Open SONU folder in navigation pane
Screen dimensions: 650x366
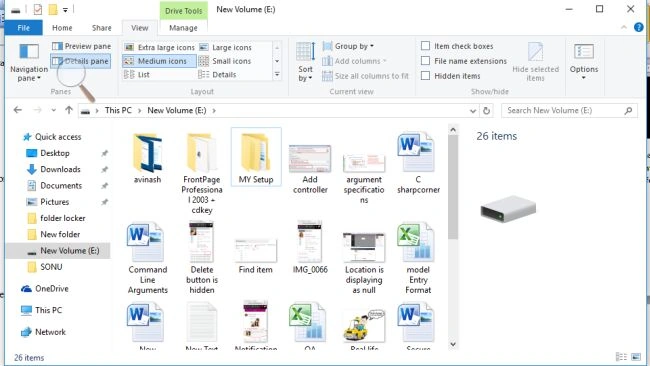(45, 267)
